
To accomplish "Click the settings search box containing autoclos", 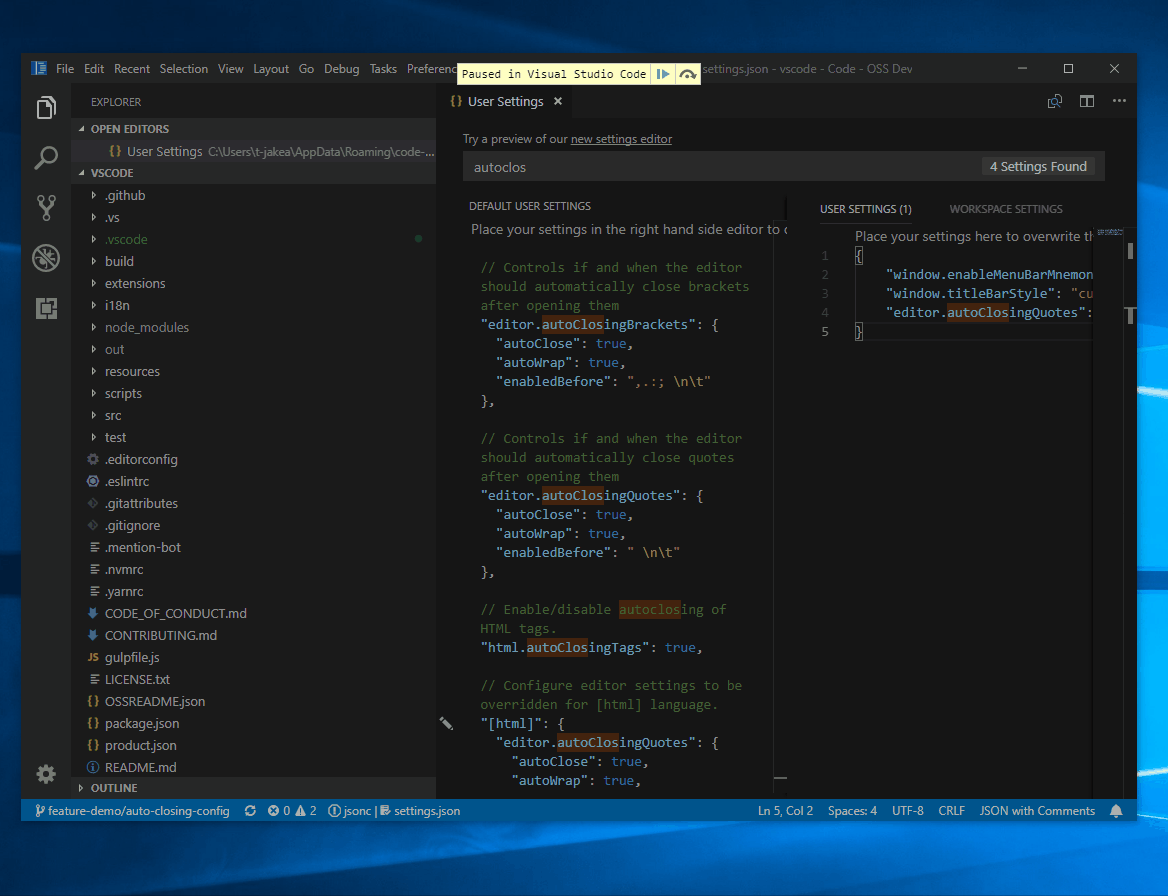I will (x=723, y=167).
